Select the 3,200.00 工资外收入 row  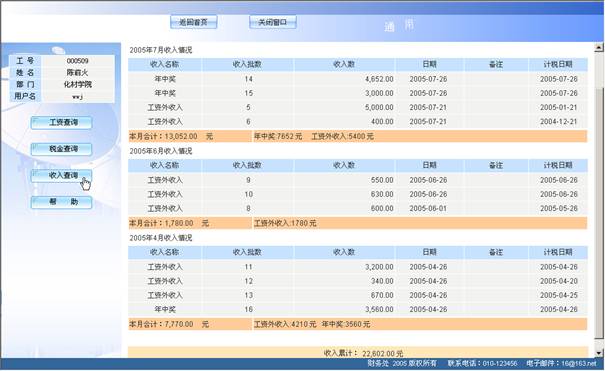point(358,267)
